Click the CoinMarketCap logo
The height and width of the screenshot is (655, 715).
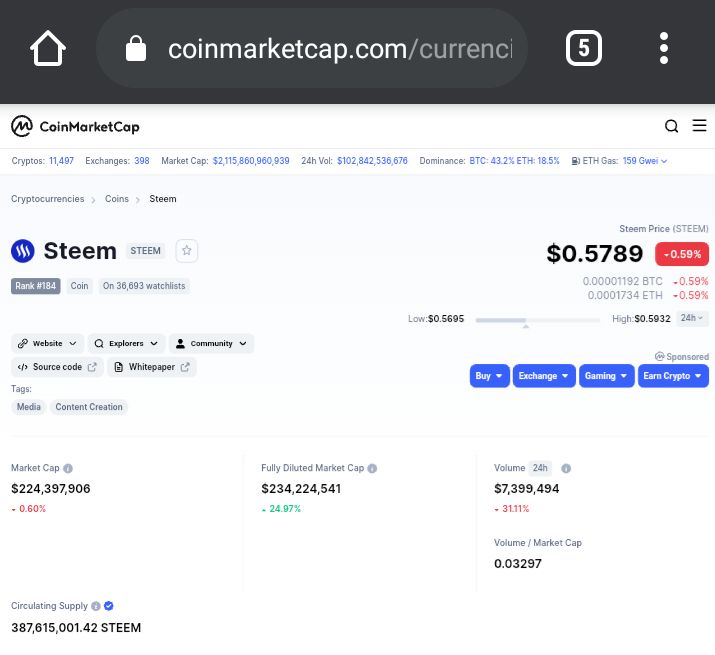[x=75, y=126]
